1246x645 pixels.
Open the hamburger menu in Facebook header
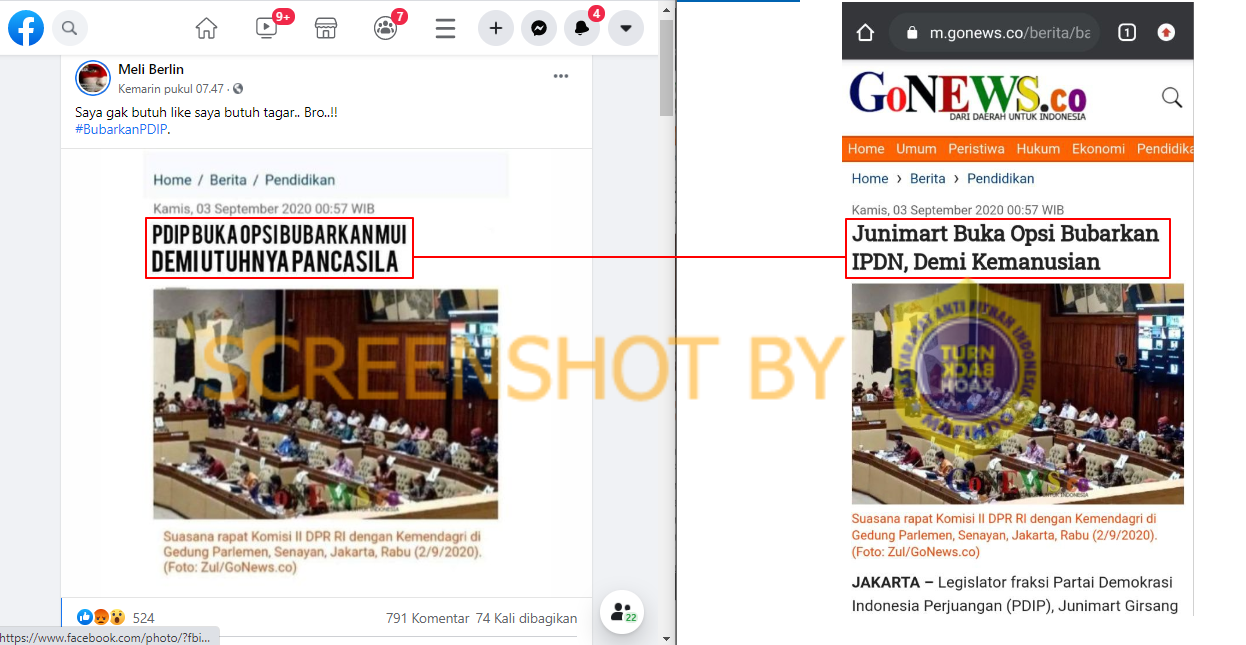click(446, 28)
